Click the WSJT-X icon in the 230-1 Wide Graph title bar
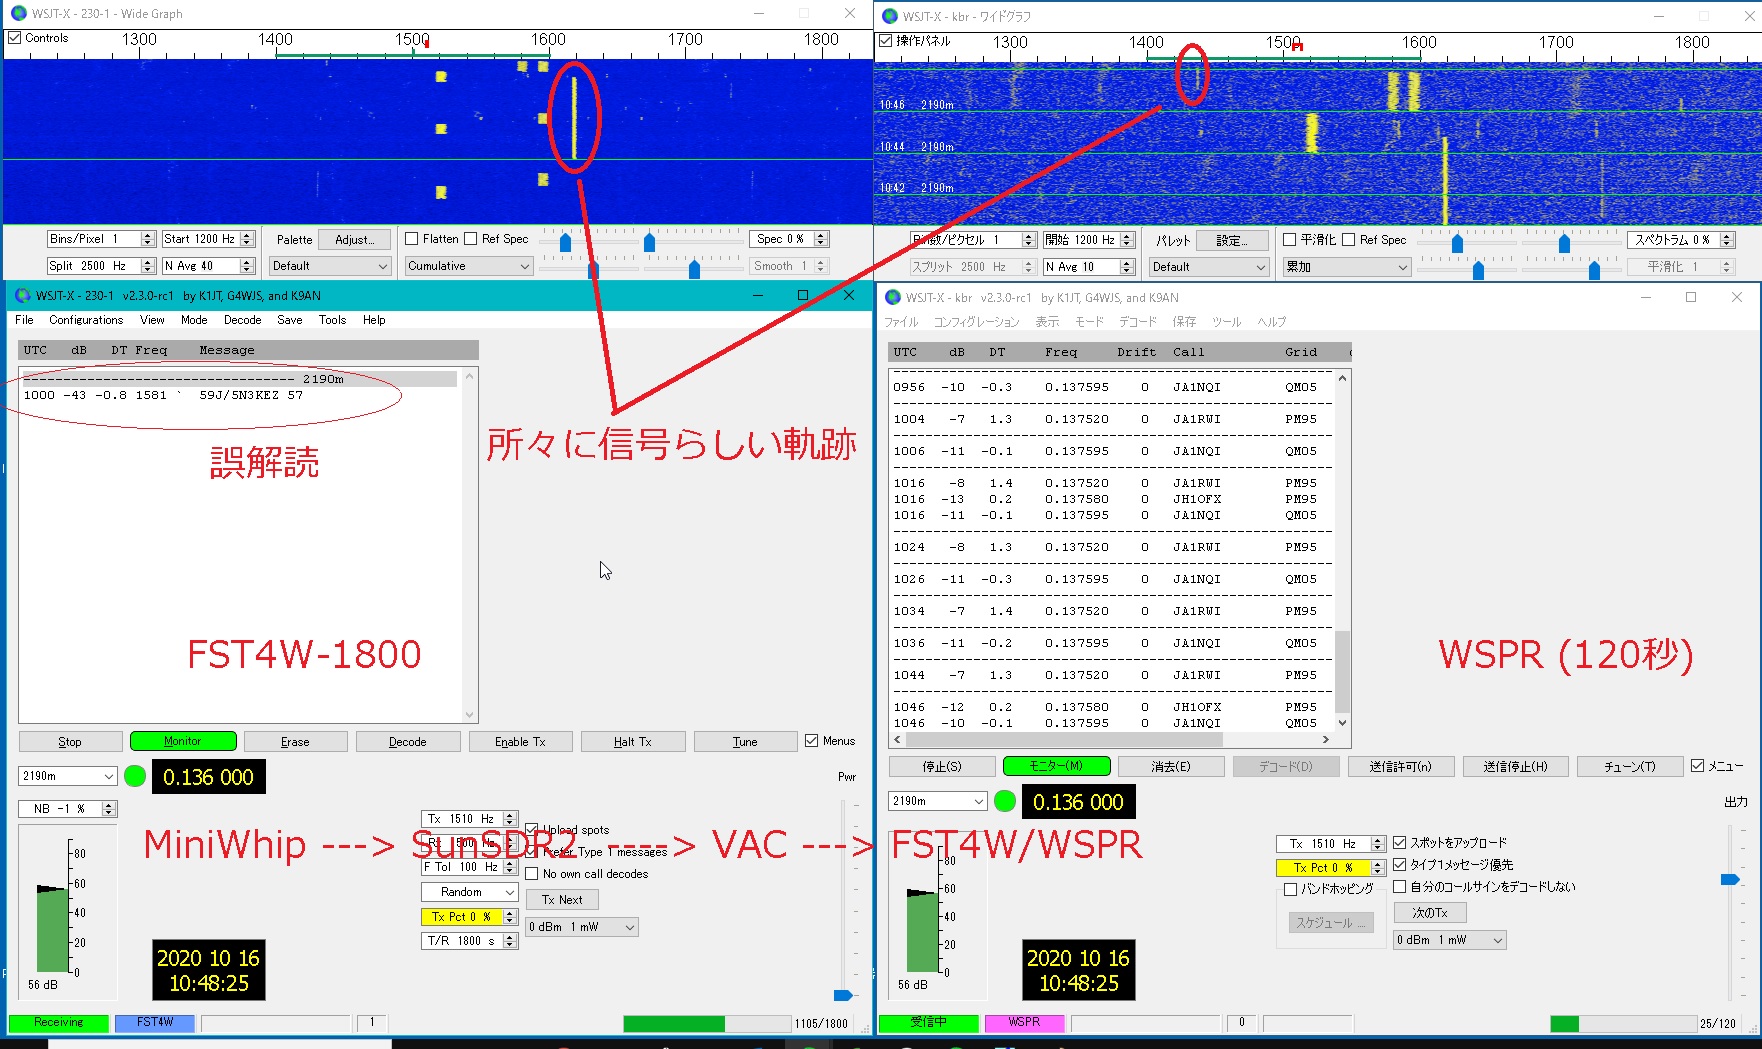1762x1049 pixels. tap(18, 13)
